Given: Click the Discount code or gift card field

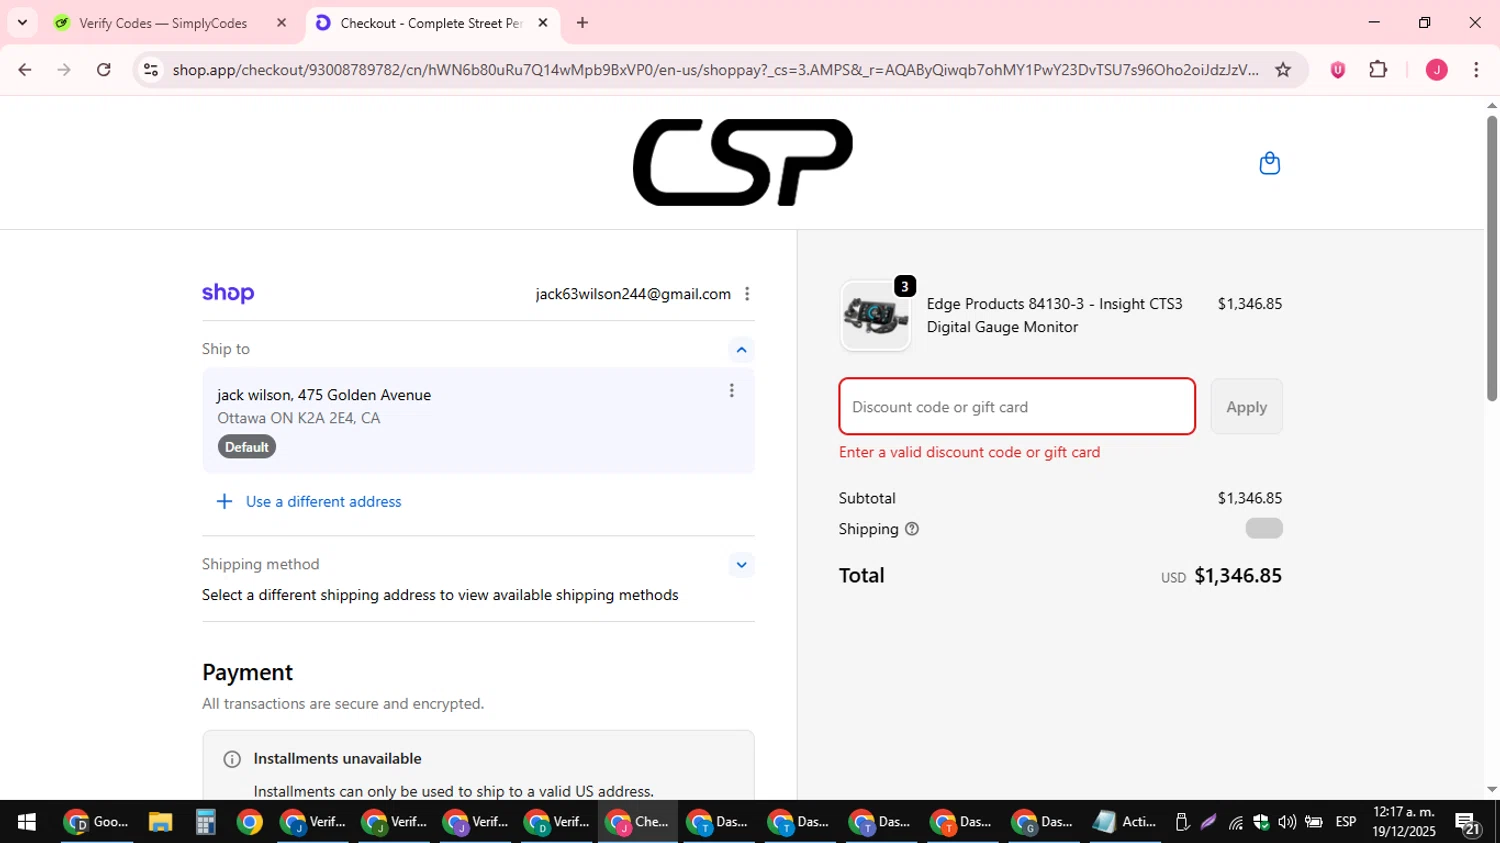Looking at the screenshot, I should 1017,406.
